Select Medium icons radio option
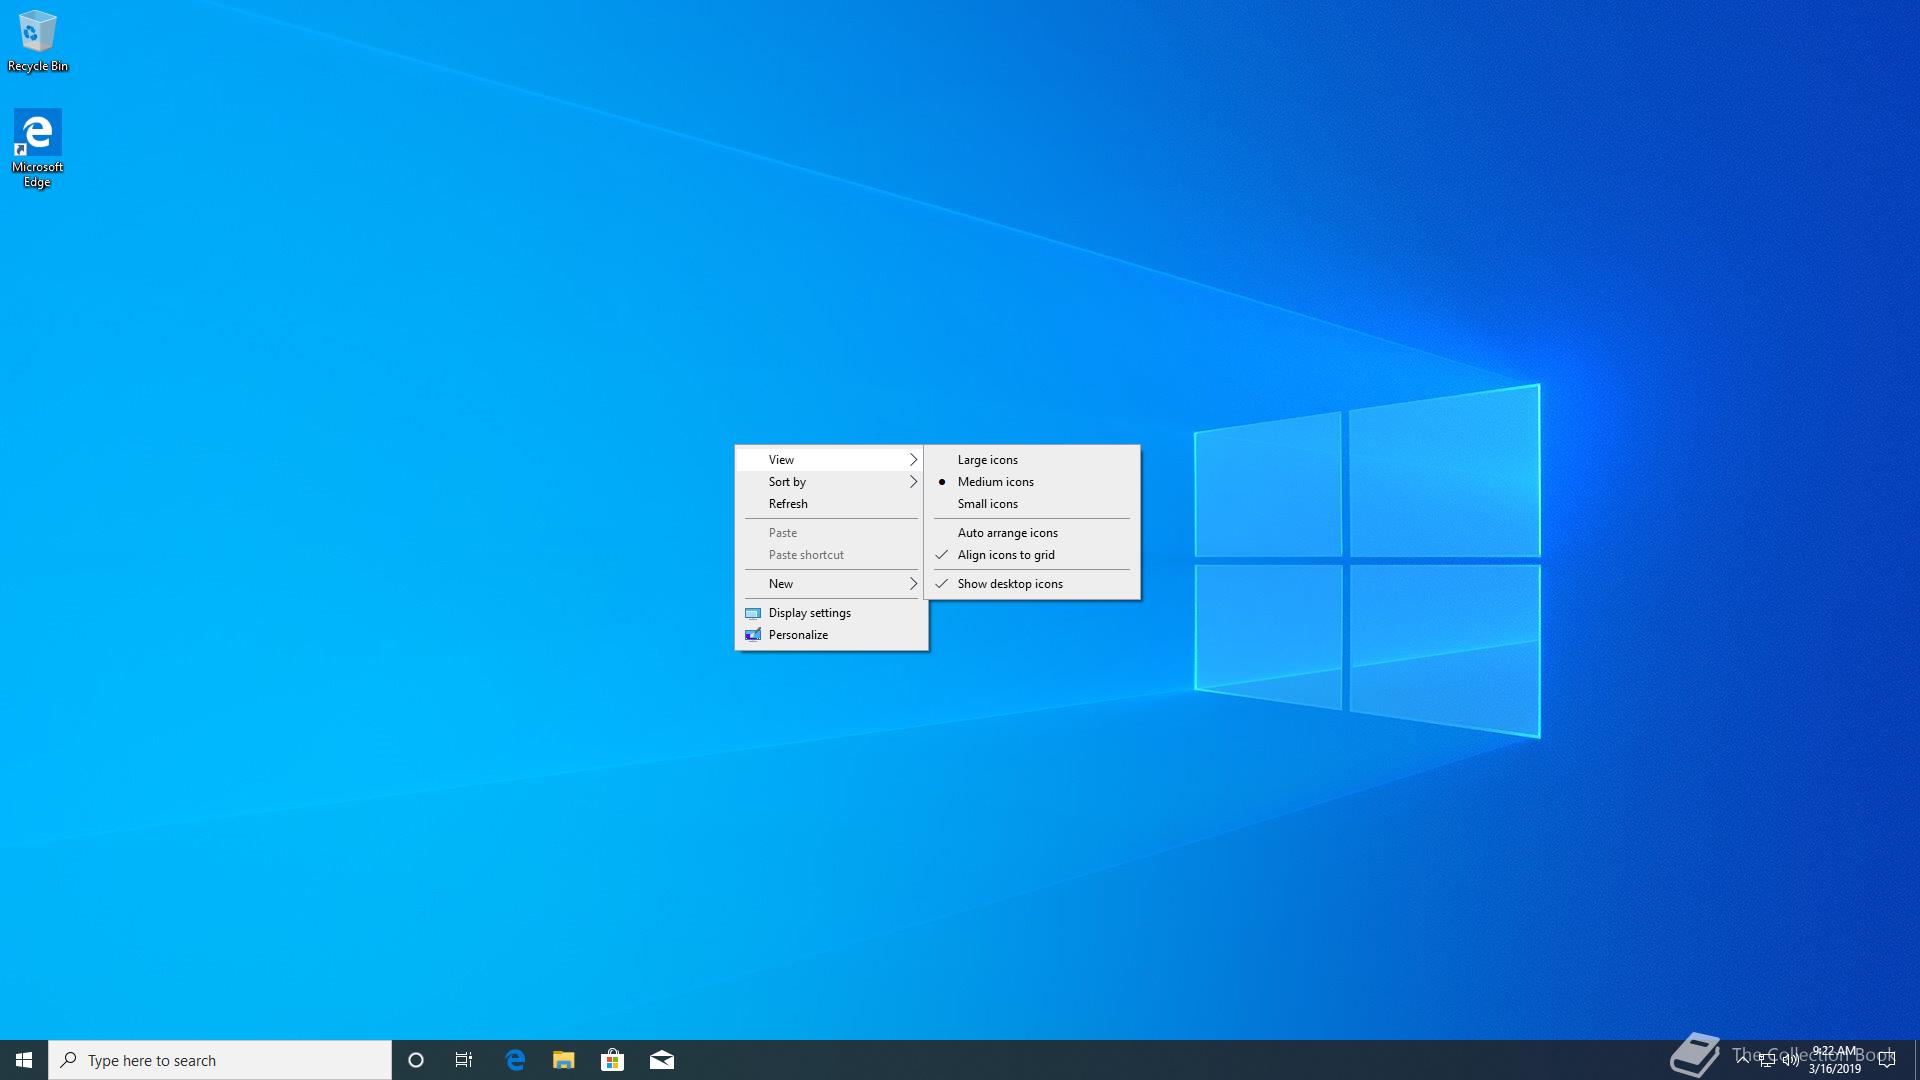 point(995,482)
